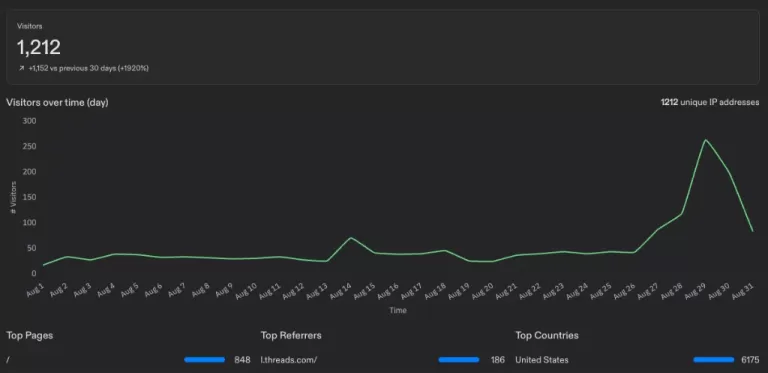768x373 pixels.
Task: Click the Visitors card label
Action: 29,26
